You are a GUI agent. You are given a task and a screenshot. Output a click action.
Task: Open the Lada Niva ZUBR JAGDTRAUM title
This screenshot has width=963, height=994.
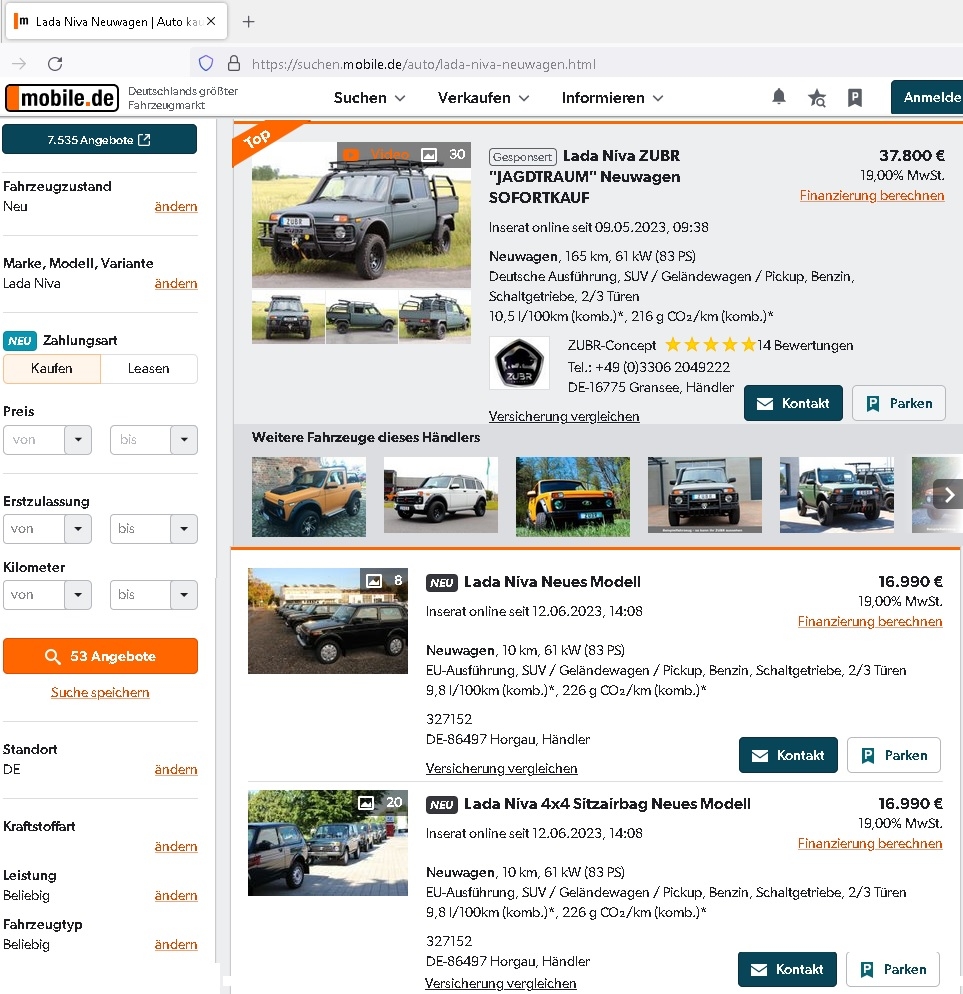point(586,176)
